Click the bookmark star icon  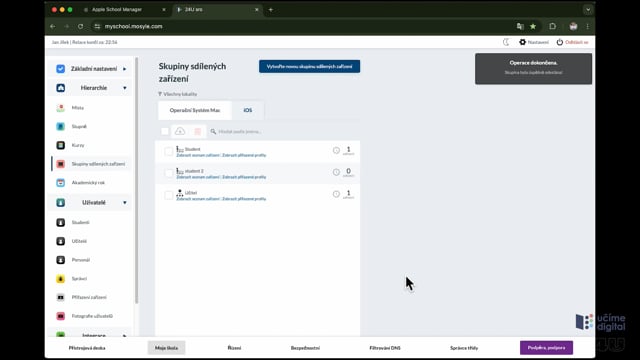coord(533,26)
